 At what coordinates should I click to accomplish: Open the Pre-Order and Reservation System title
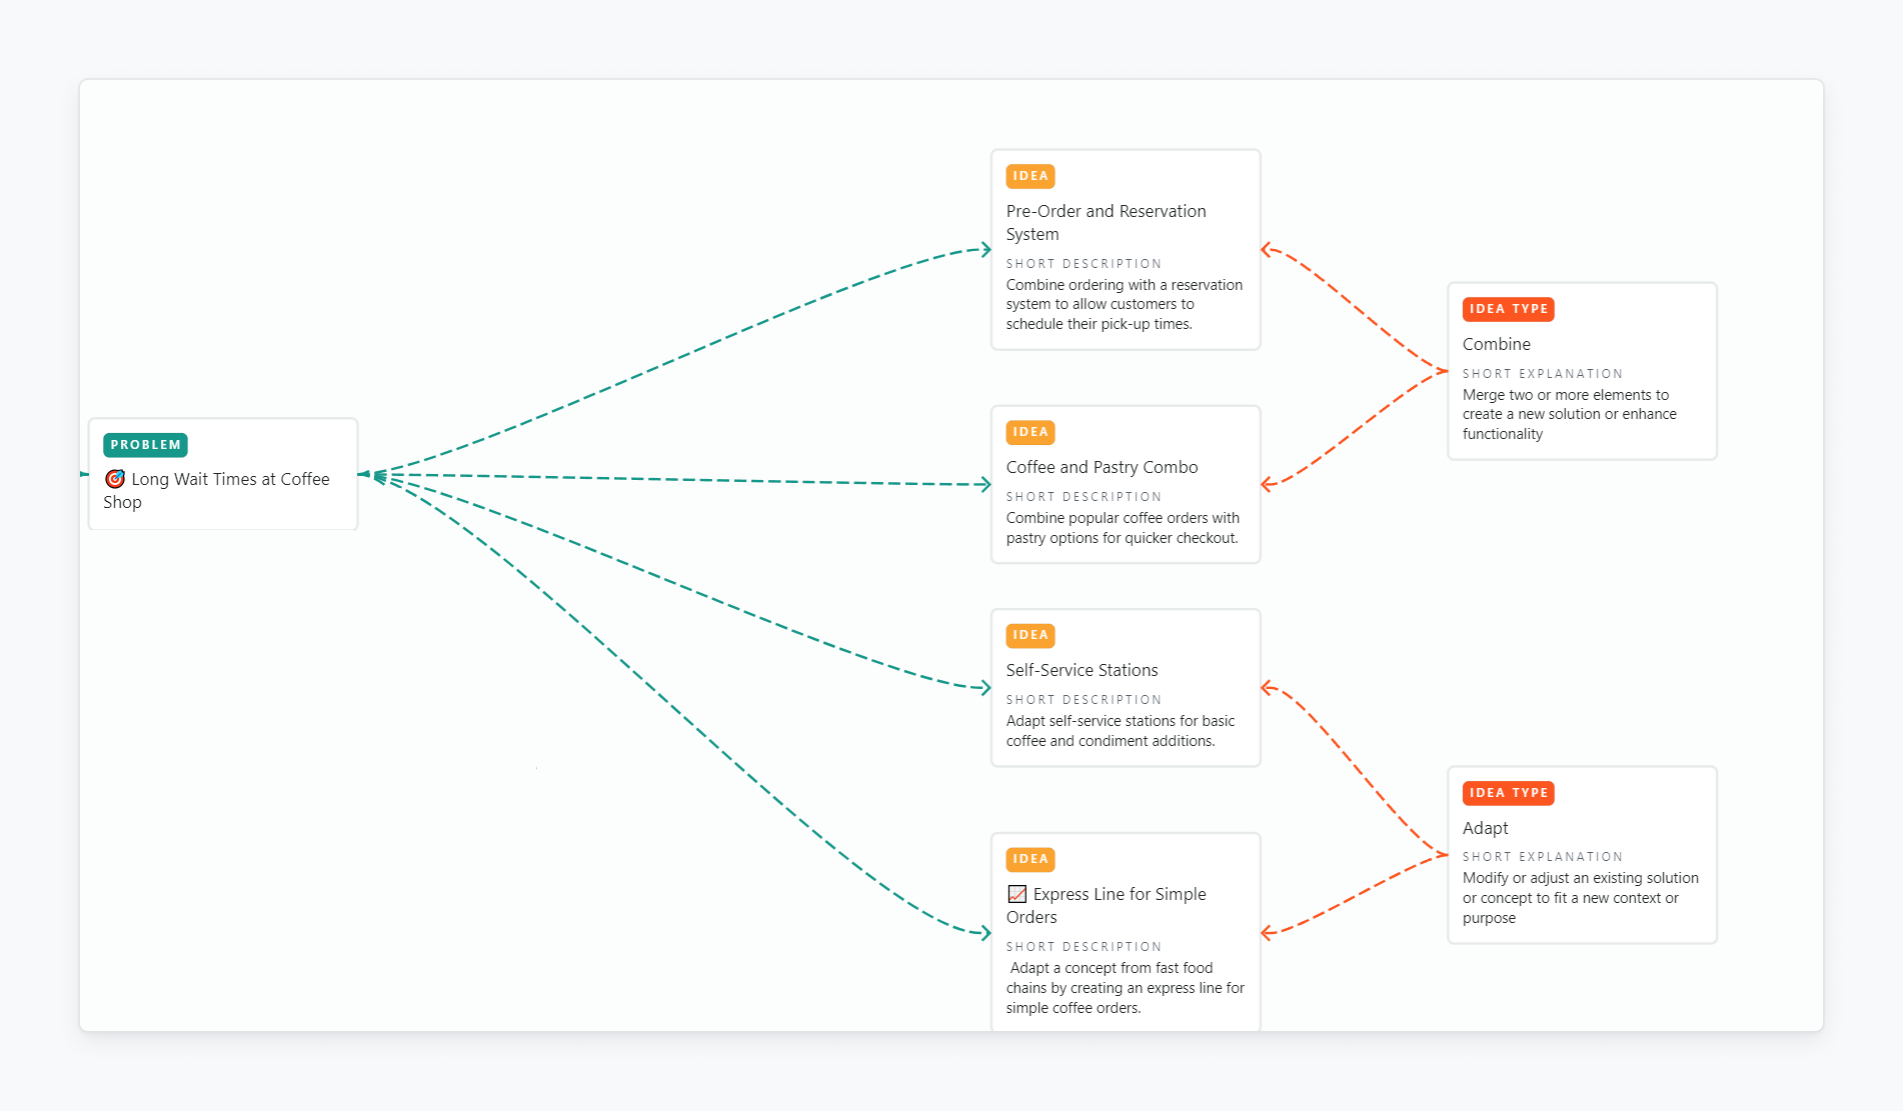click(x=1105, y=222)
